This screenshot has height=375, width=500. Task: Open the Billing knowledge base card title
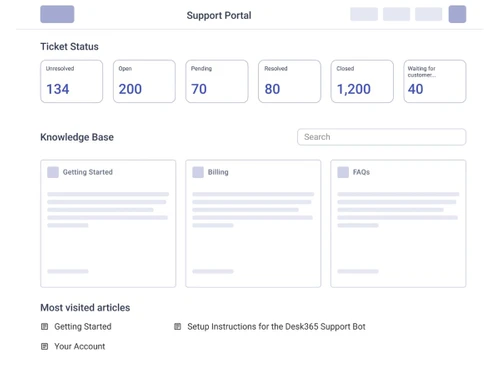[218, 172]
